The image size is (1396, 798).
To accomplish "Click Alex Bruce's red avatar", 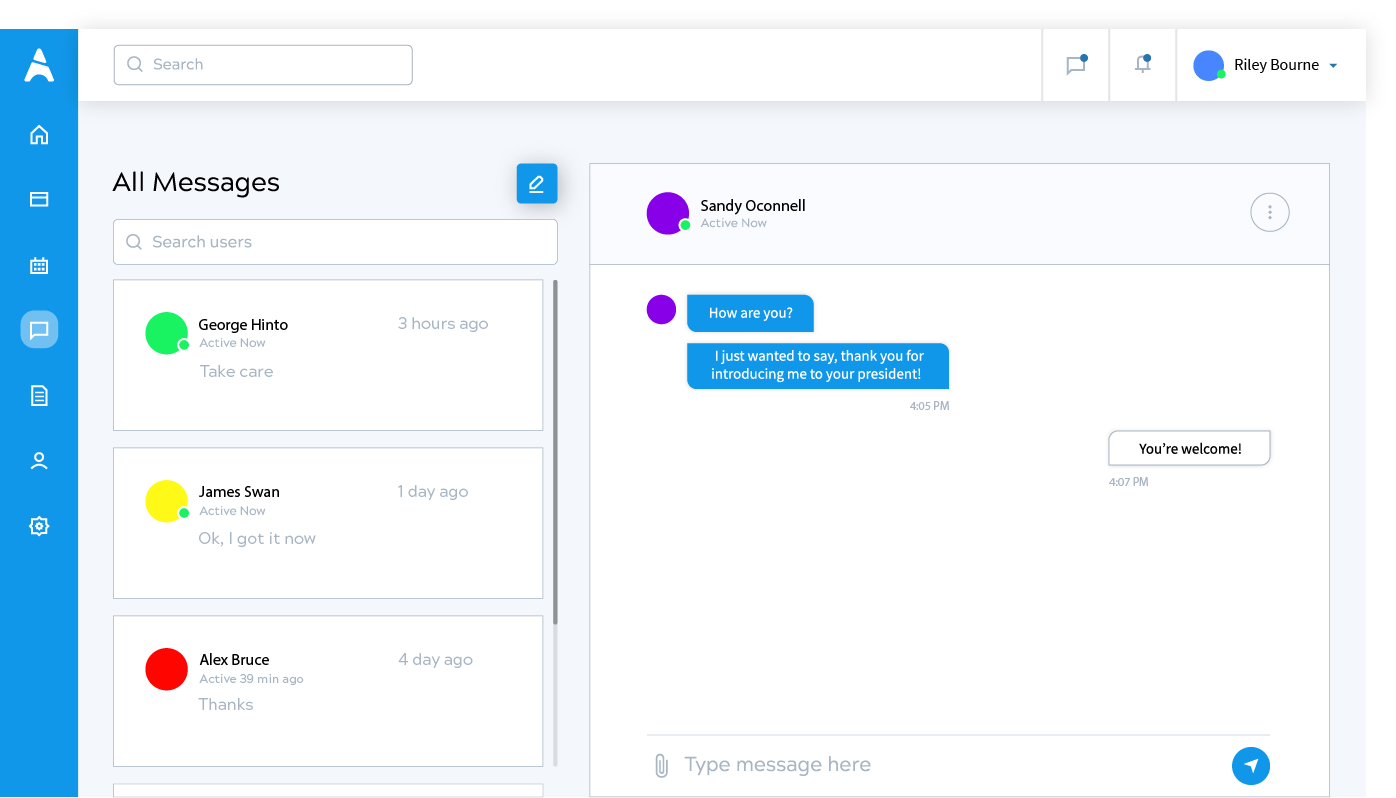I will pyautogui.click(x=166, y=669).
